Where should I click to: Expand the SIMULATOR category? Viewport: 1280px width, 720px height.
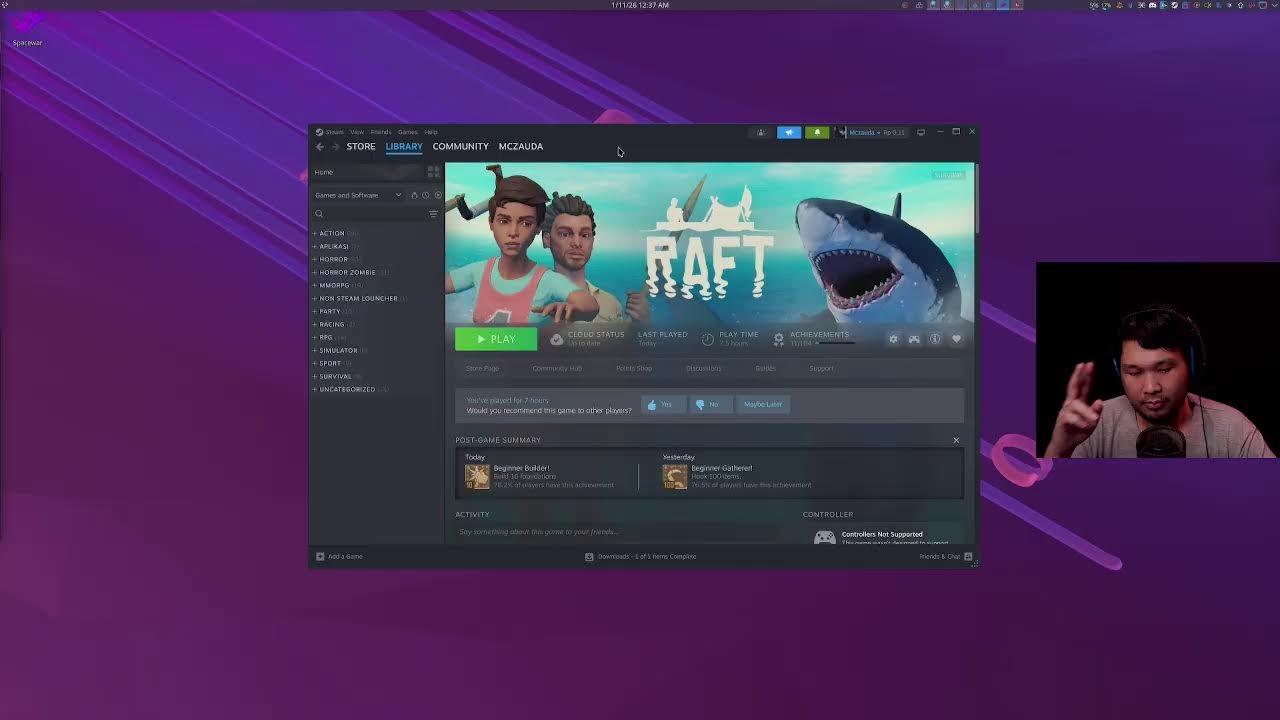340,350
